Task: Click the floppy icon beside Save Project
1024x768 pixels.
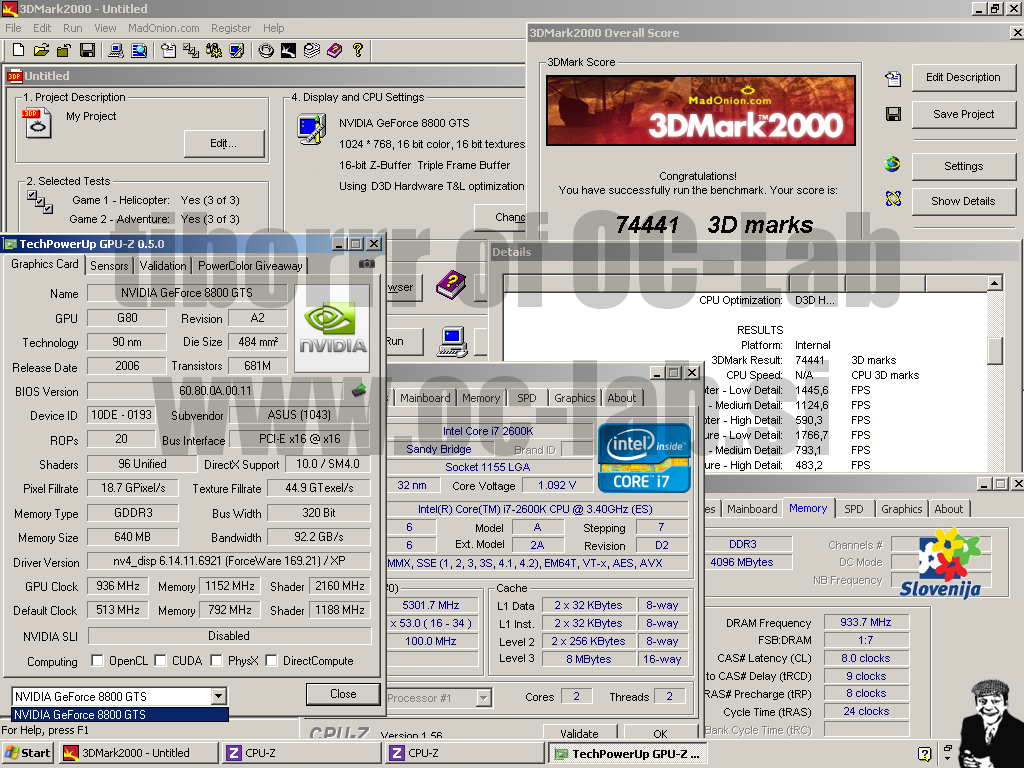Action: coord(893,114)
